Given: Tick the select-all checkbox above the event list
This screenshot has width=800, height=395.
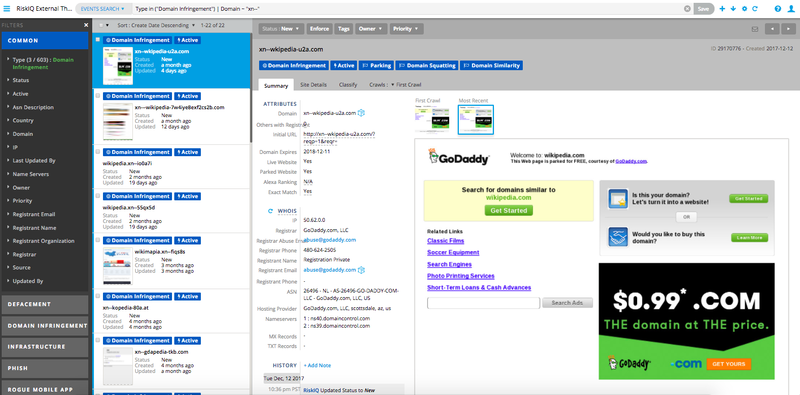Looking at the screenshot, I should click(102, 24).
